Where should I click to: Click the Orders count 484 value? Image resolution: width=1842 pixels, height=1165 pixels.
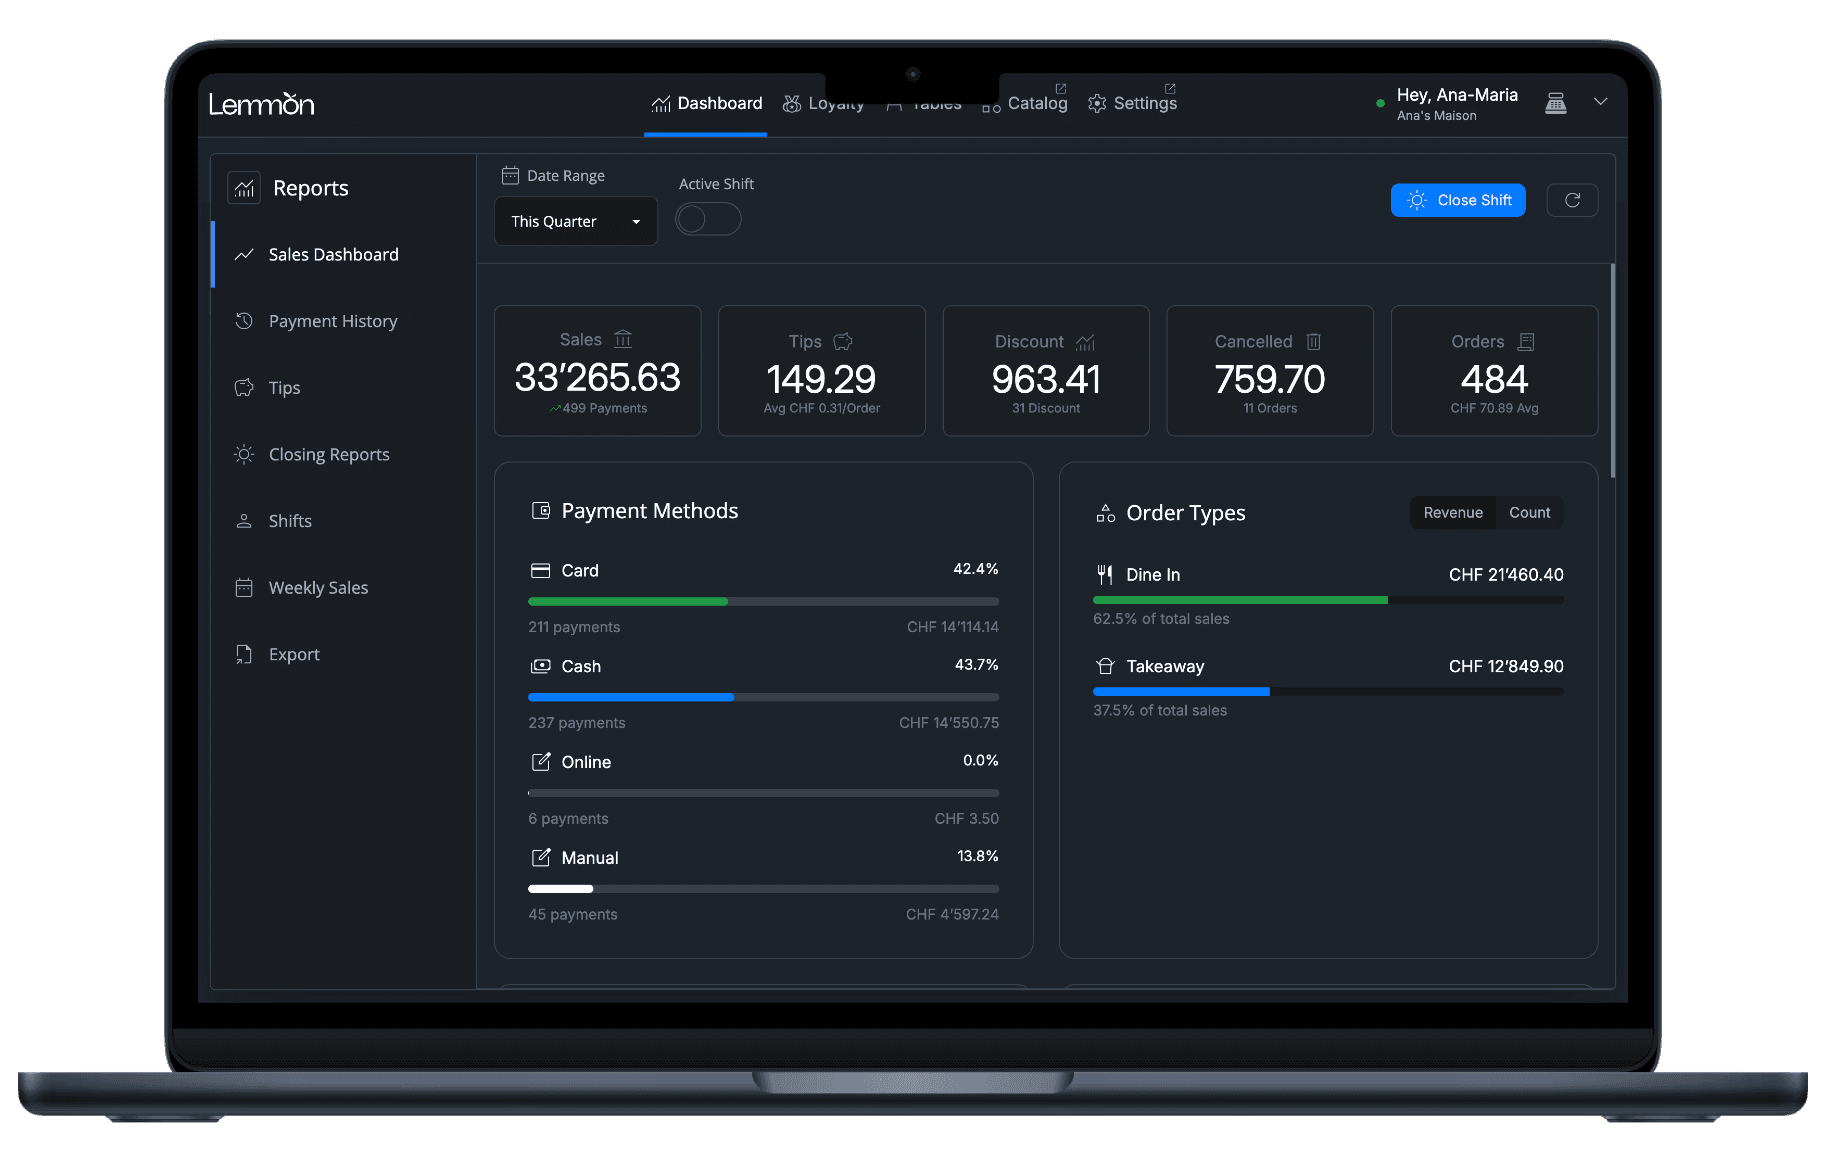tap(1494, 379)
